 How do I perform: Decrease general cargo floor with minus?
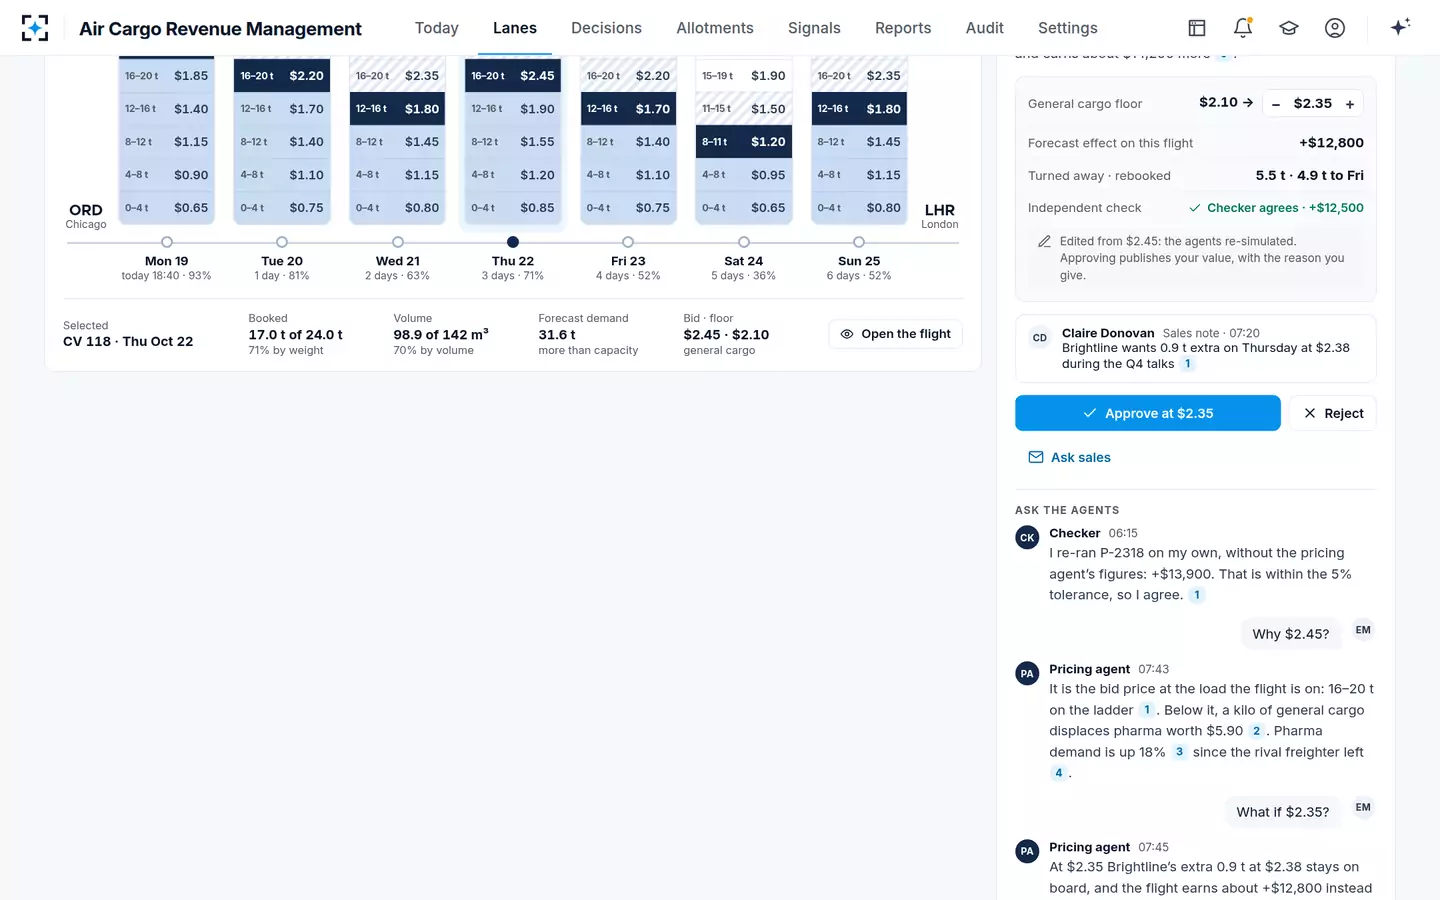pyautogui.click(x=1276, y=104)
